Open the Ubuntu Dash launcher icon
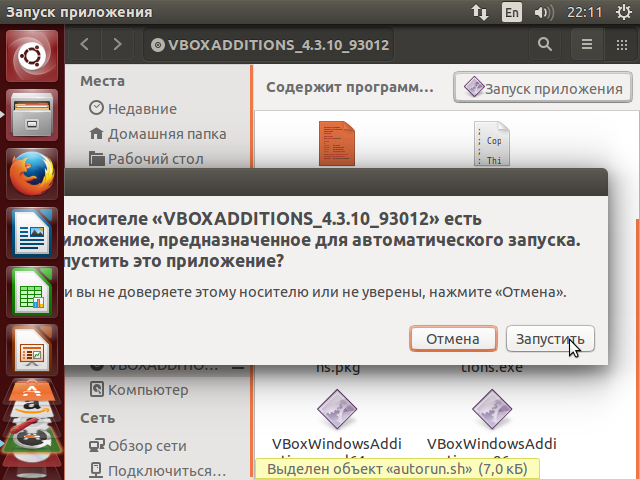The width and height of the screenshot is (640, 480). 32,56
